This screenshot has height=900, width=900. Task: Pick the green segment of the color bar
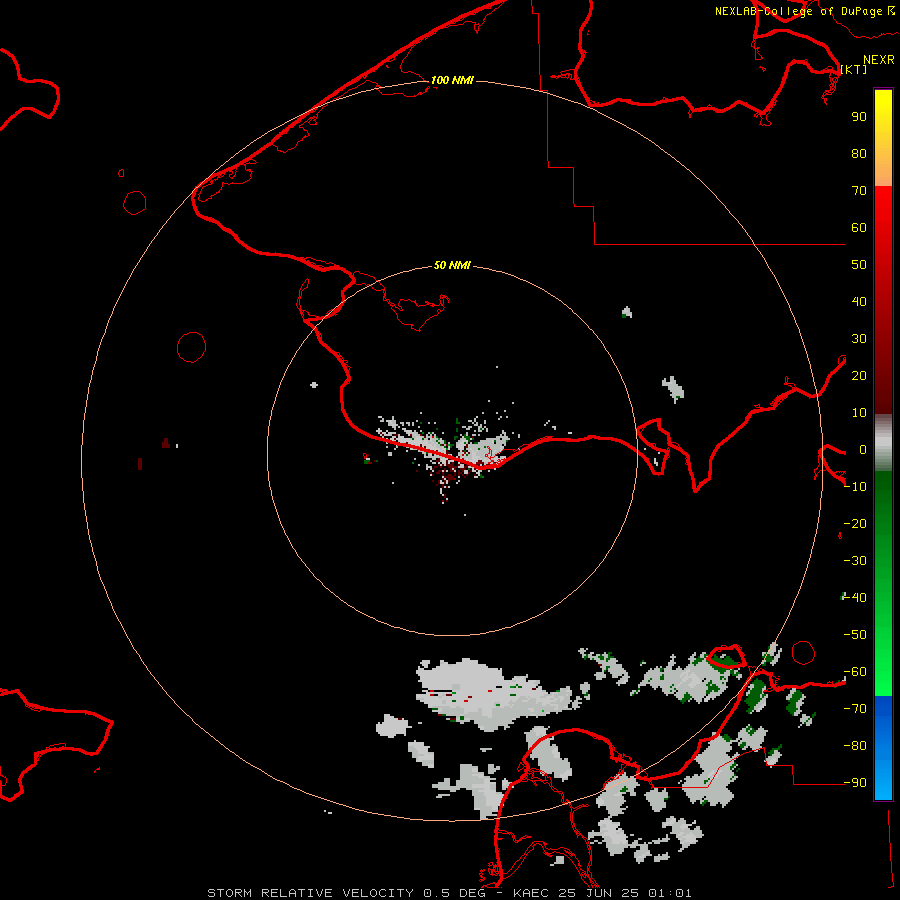click(x=883, y=584)
